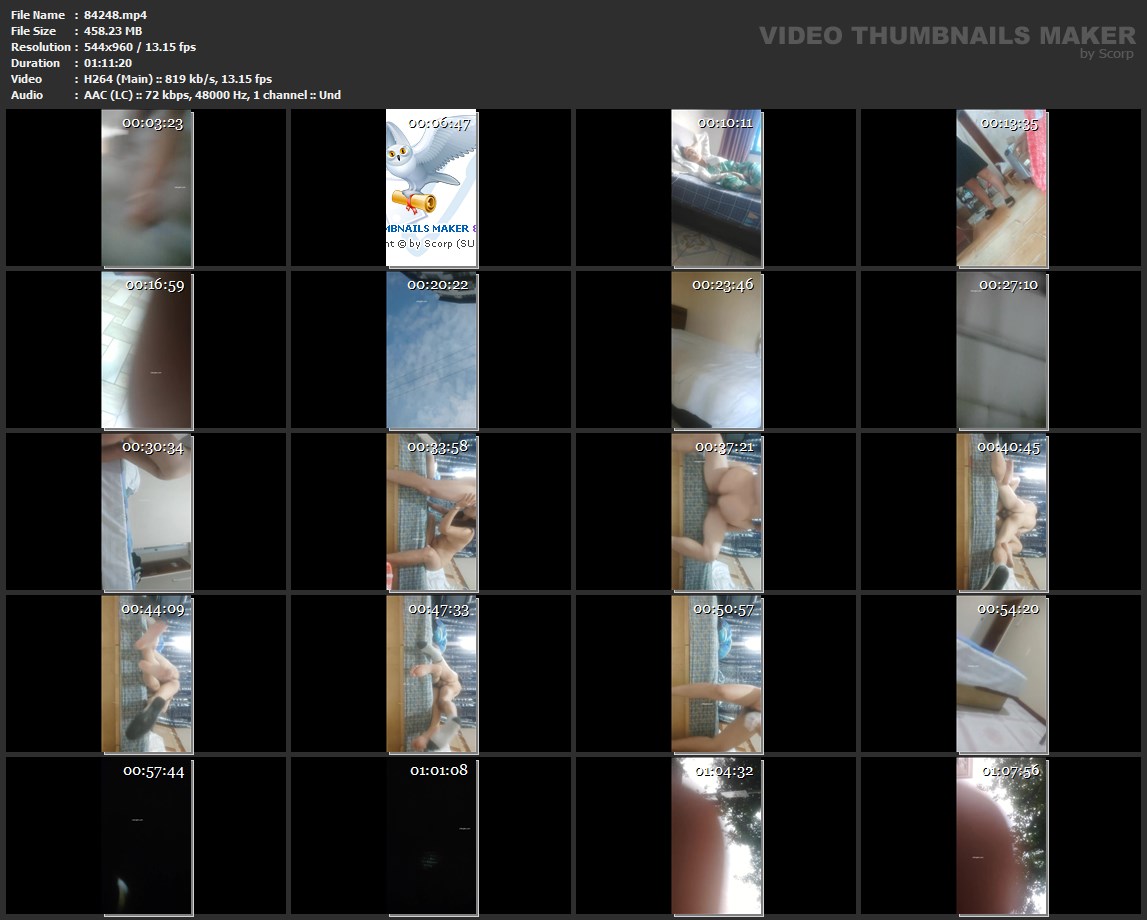Select the thumbnail stamped 00:06:47

point(432,188)
